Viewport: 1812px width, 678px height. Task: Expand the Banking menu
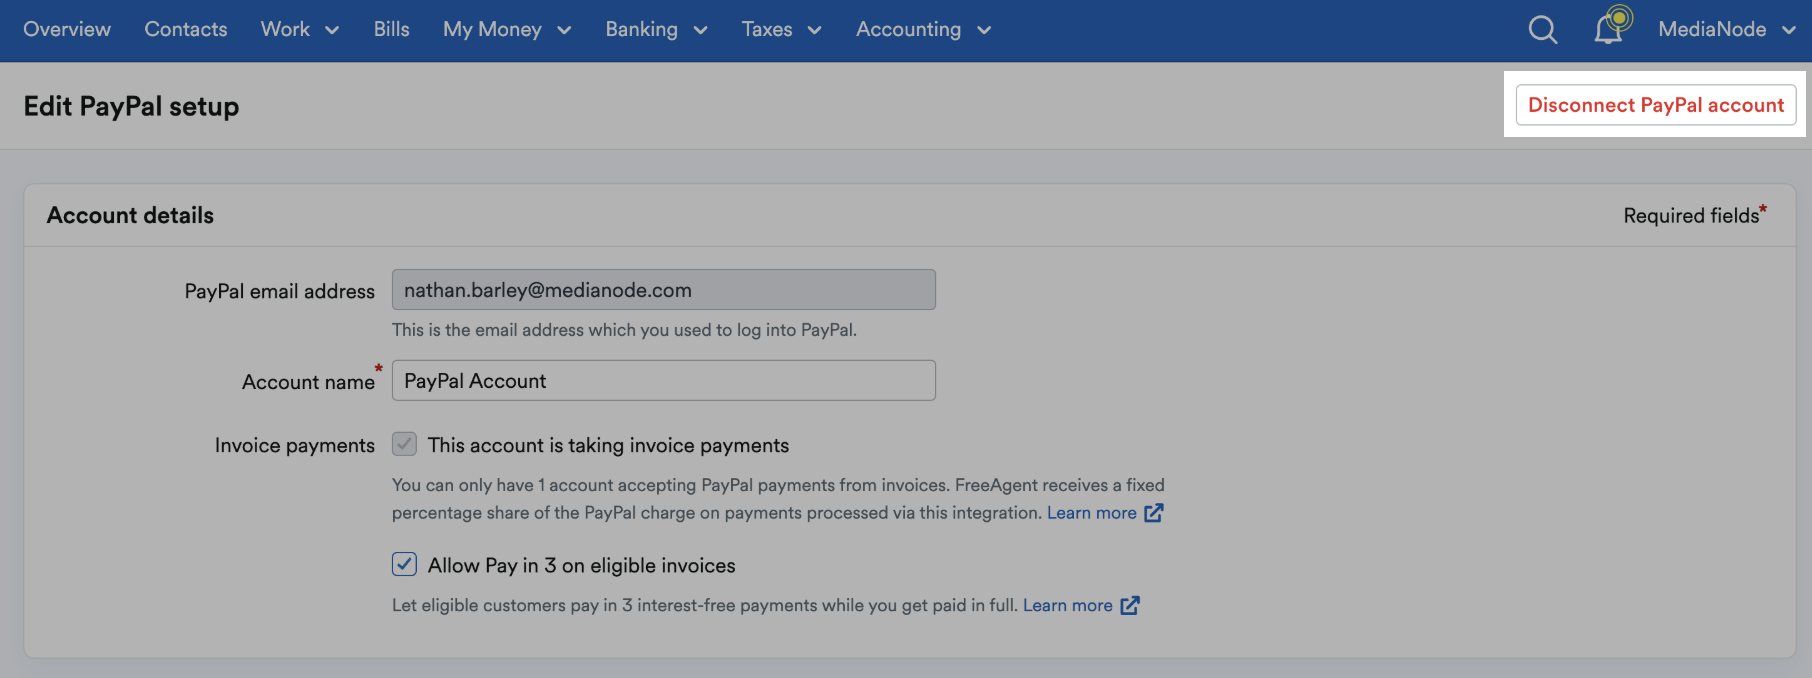tap(656, 30)
